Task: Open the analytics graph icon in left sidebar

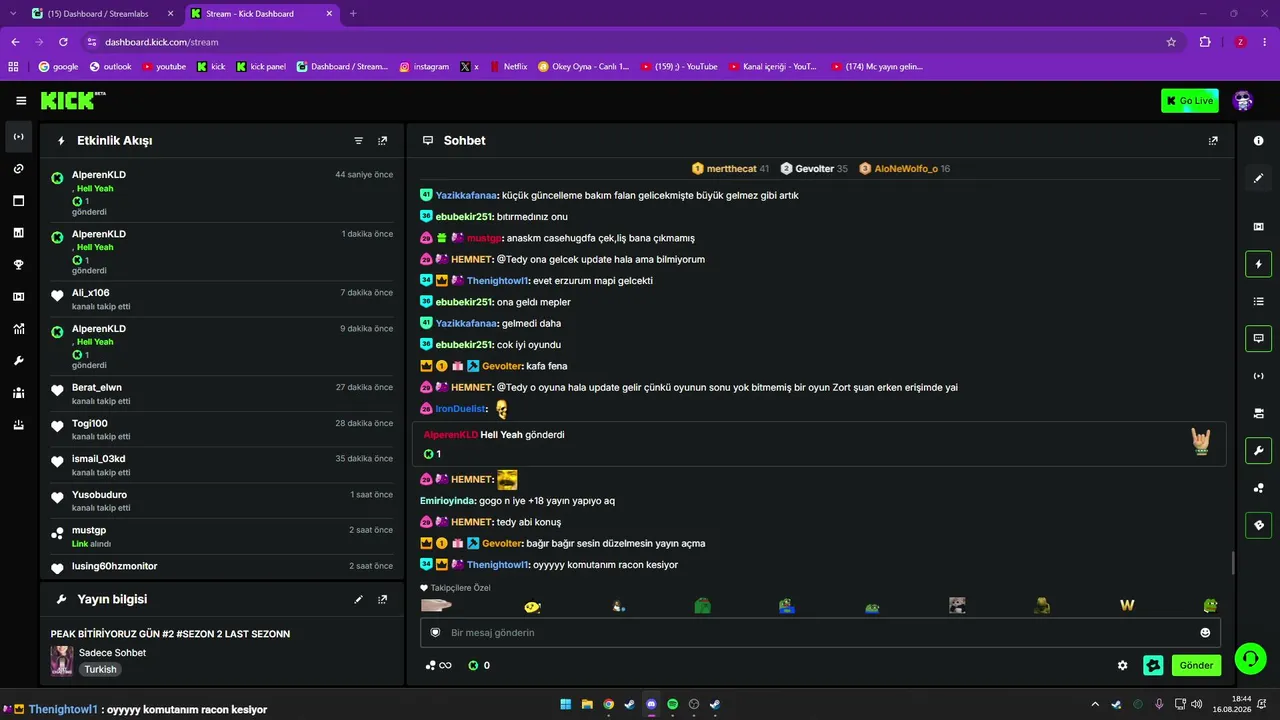Action: 18,329
